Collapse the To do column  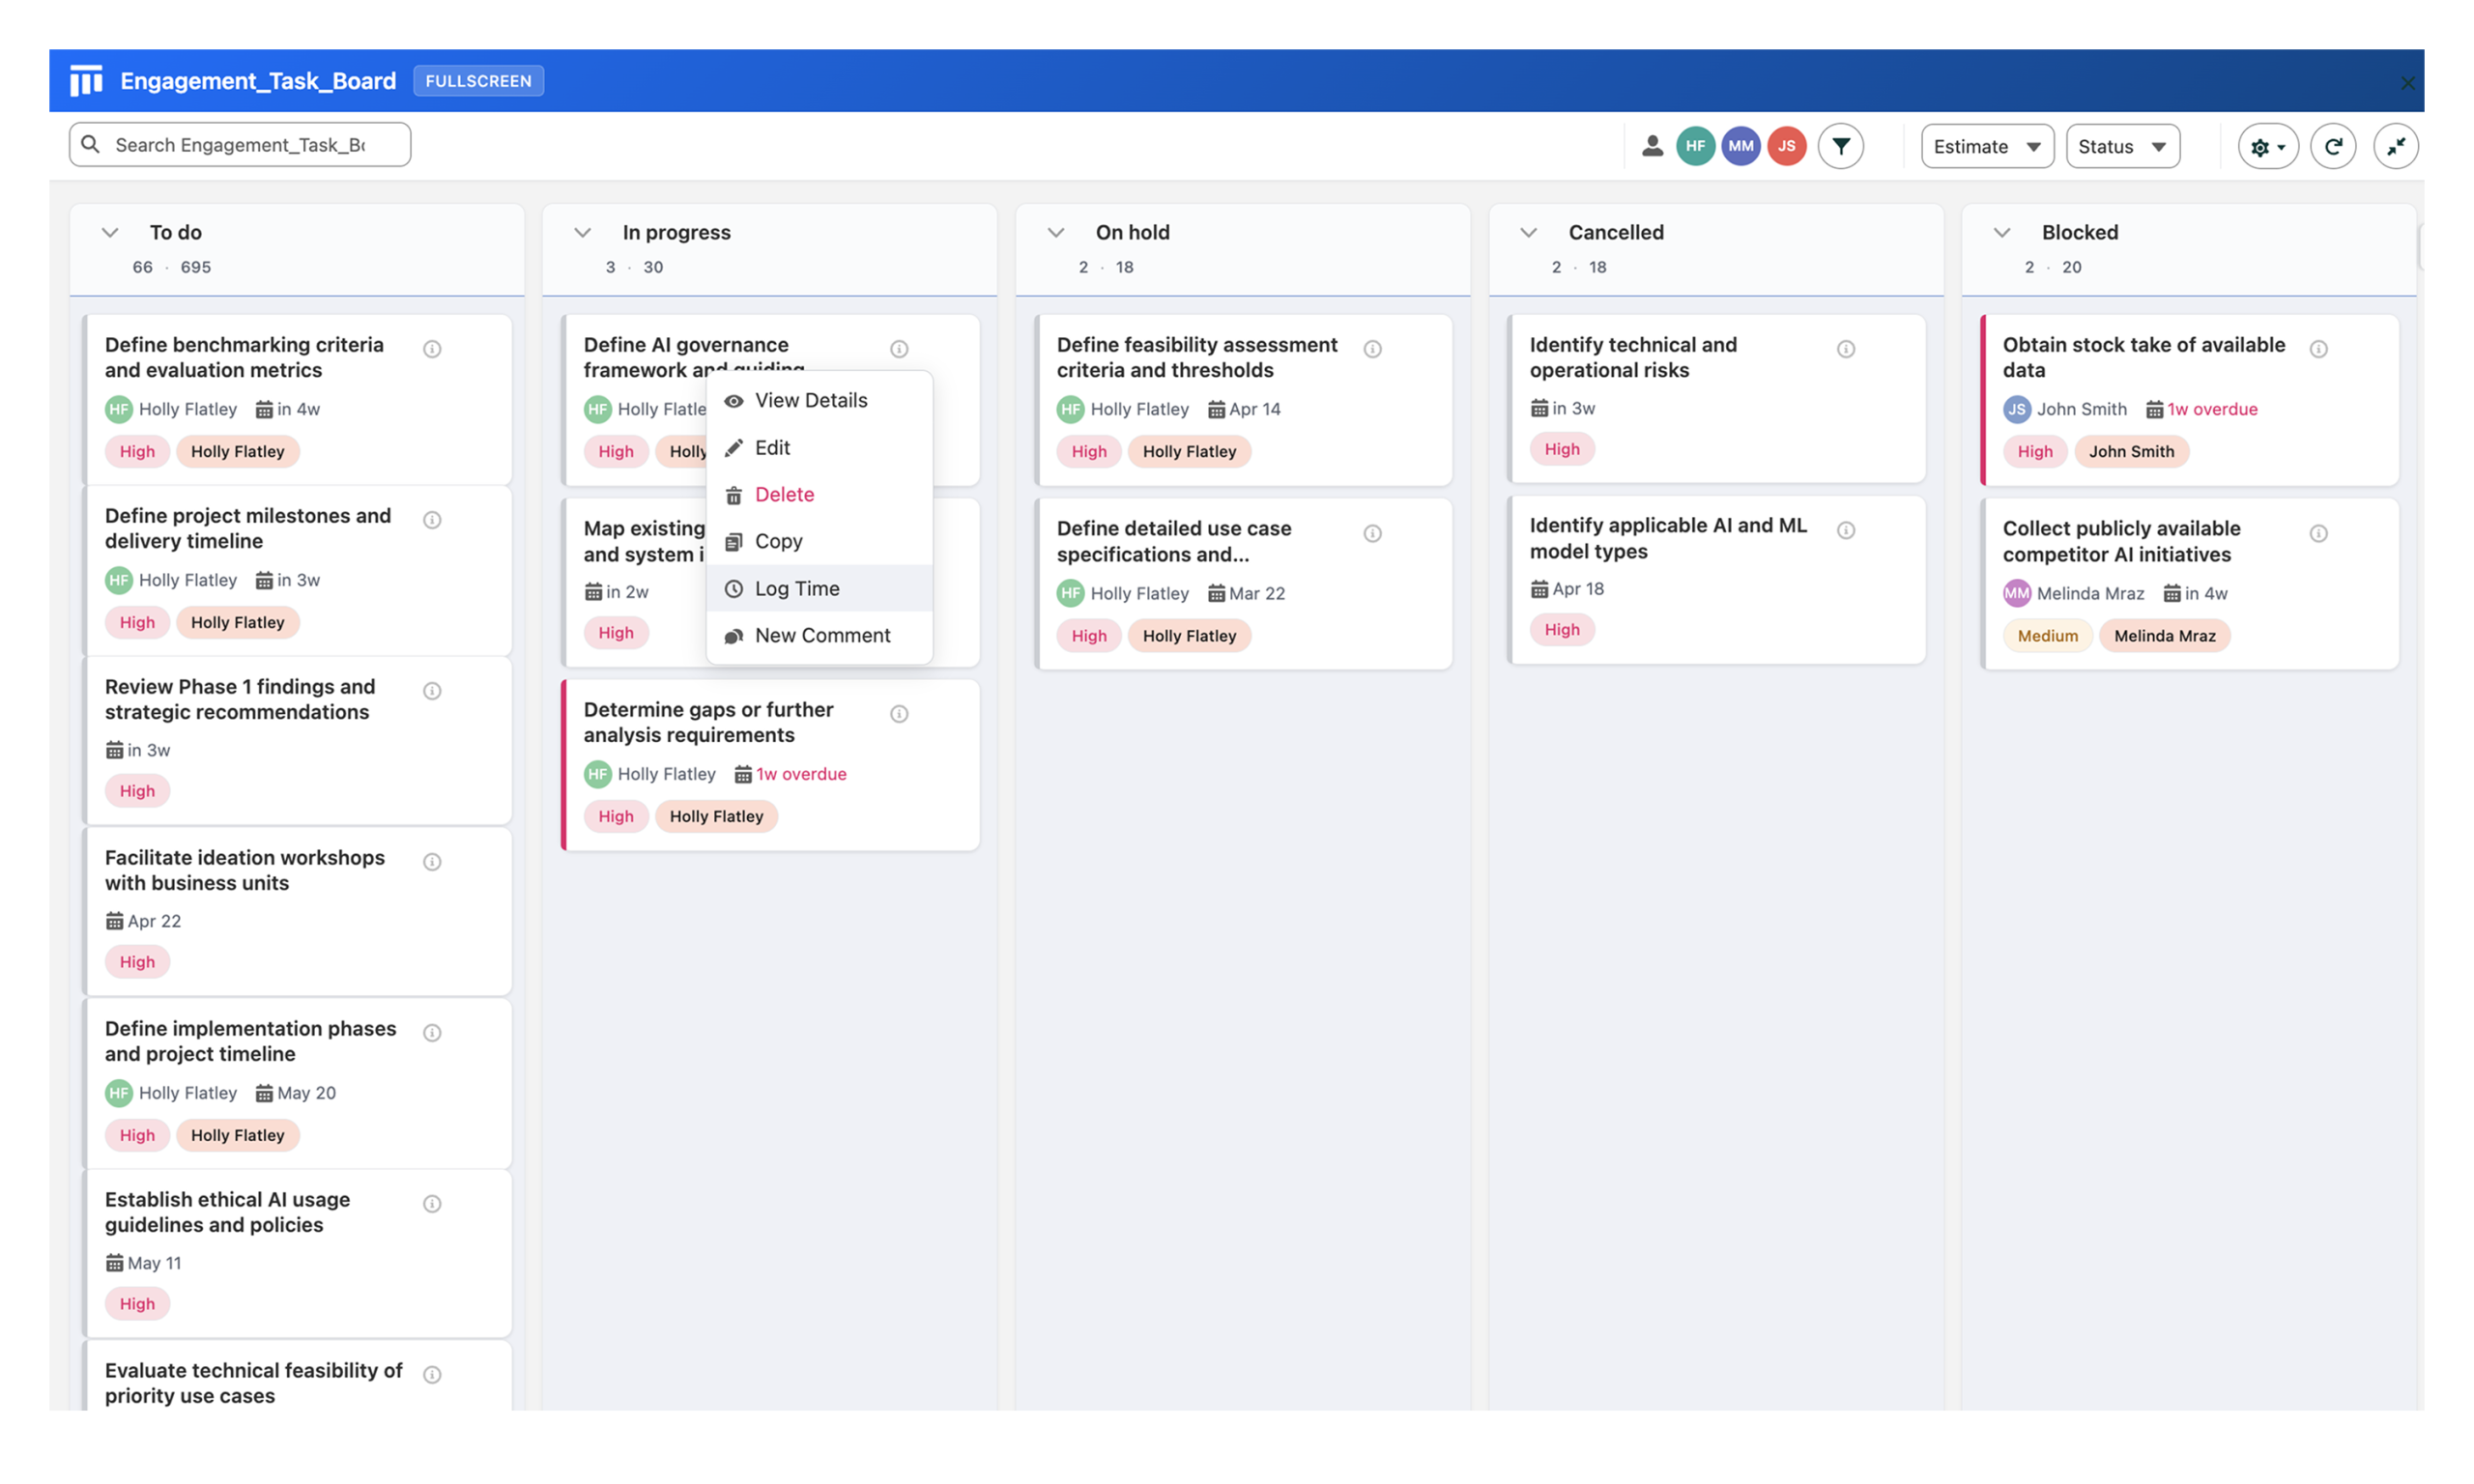pos(110,233)
